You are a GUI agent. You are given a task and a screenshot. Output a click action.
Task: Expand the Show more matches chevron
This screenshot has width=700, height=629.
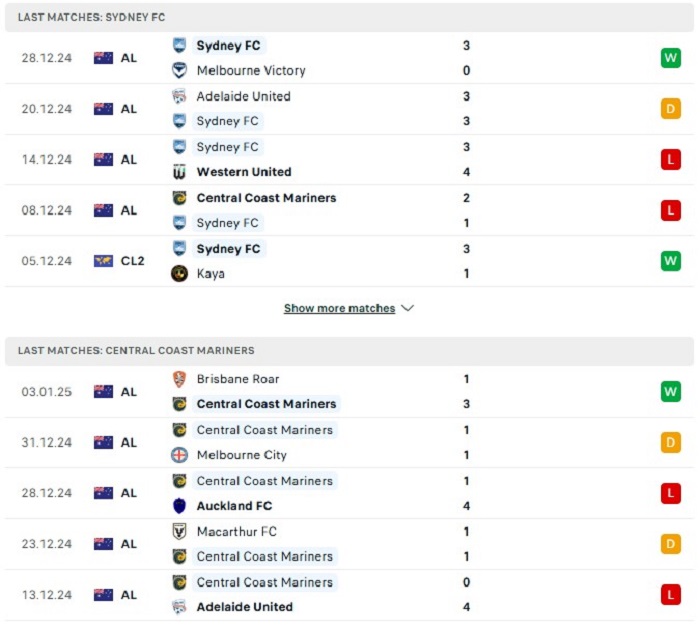(x=407, y=308)
